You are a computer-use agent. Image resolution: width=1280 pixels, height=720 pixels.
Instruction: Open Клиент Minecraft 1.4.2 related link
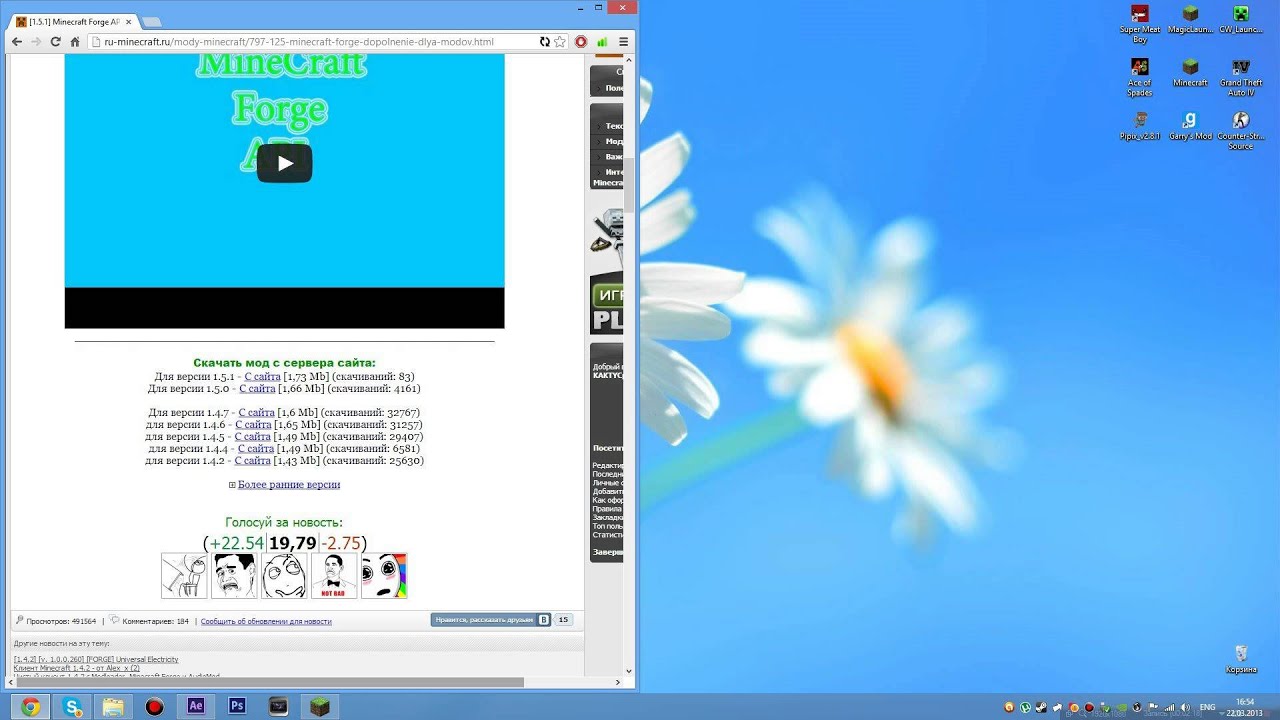coord(77,668)
